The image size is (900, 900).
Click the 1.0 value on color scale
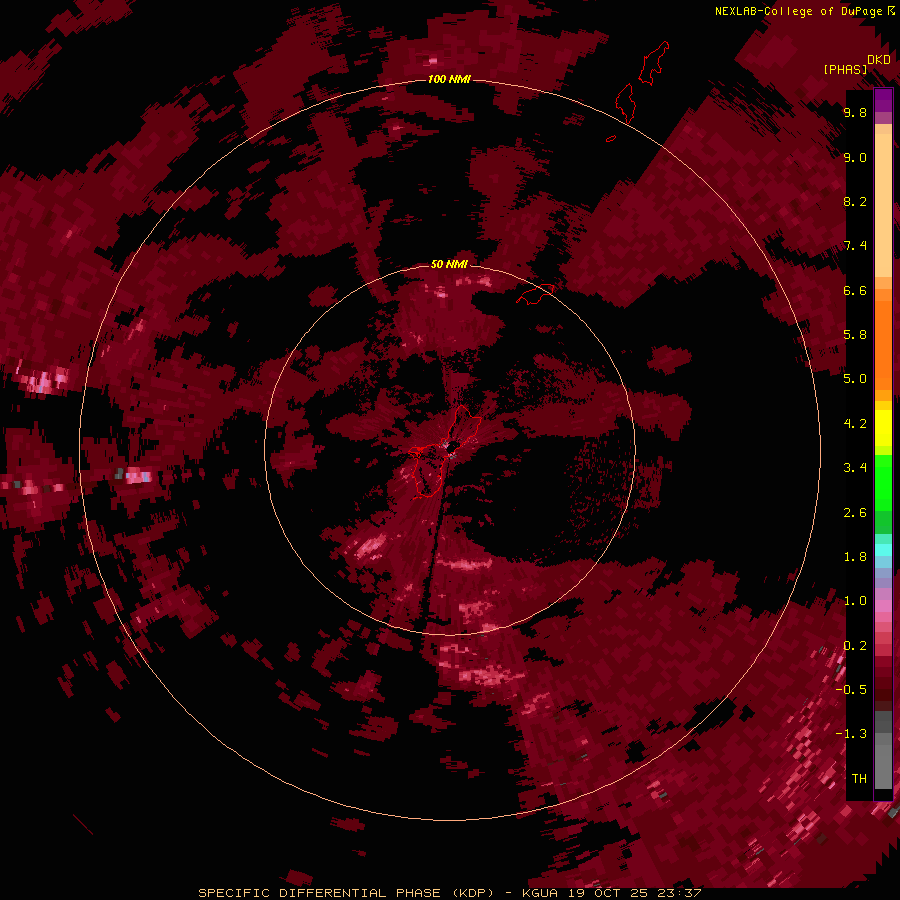pos(855,601)
